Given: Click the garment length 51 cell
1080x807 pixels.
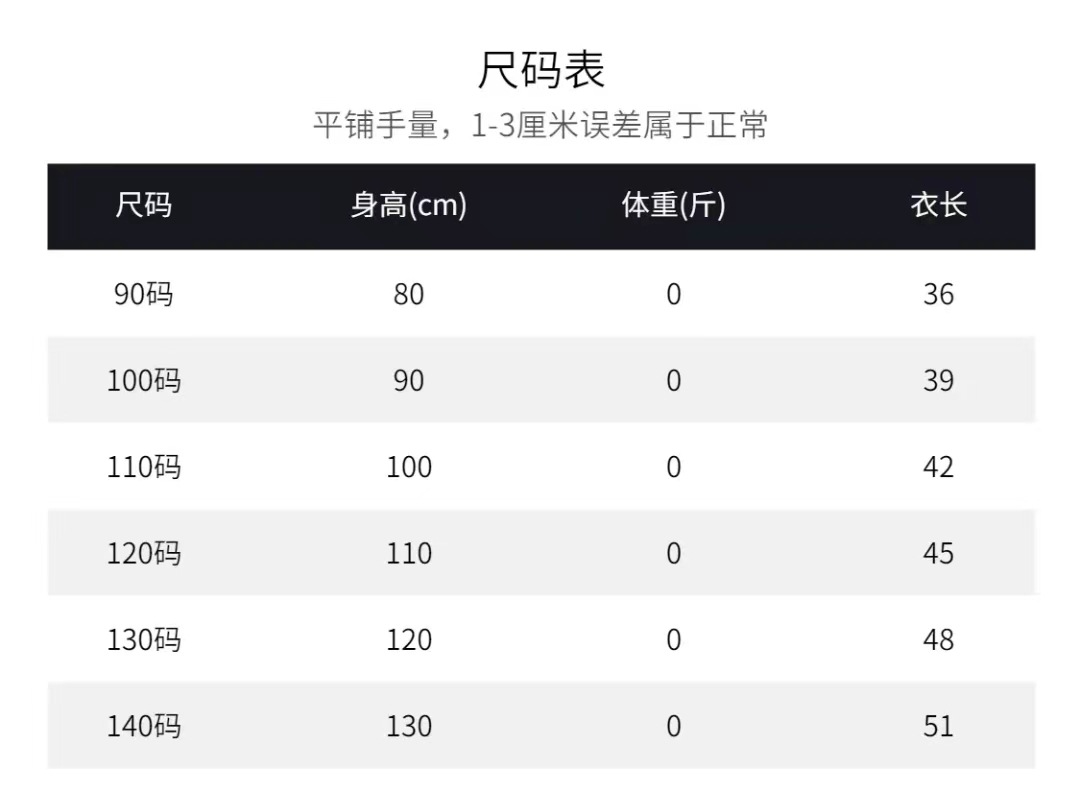Looking at the screenshot, I should click(938, 726).
